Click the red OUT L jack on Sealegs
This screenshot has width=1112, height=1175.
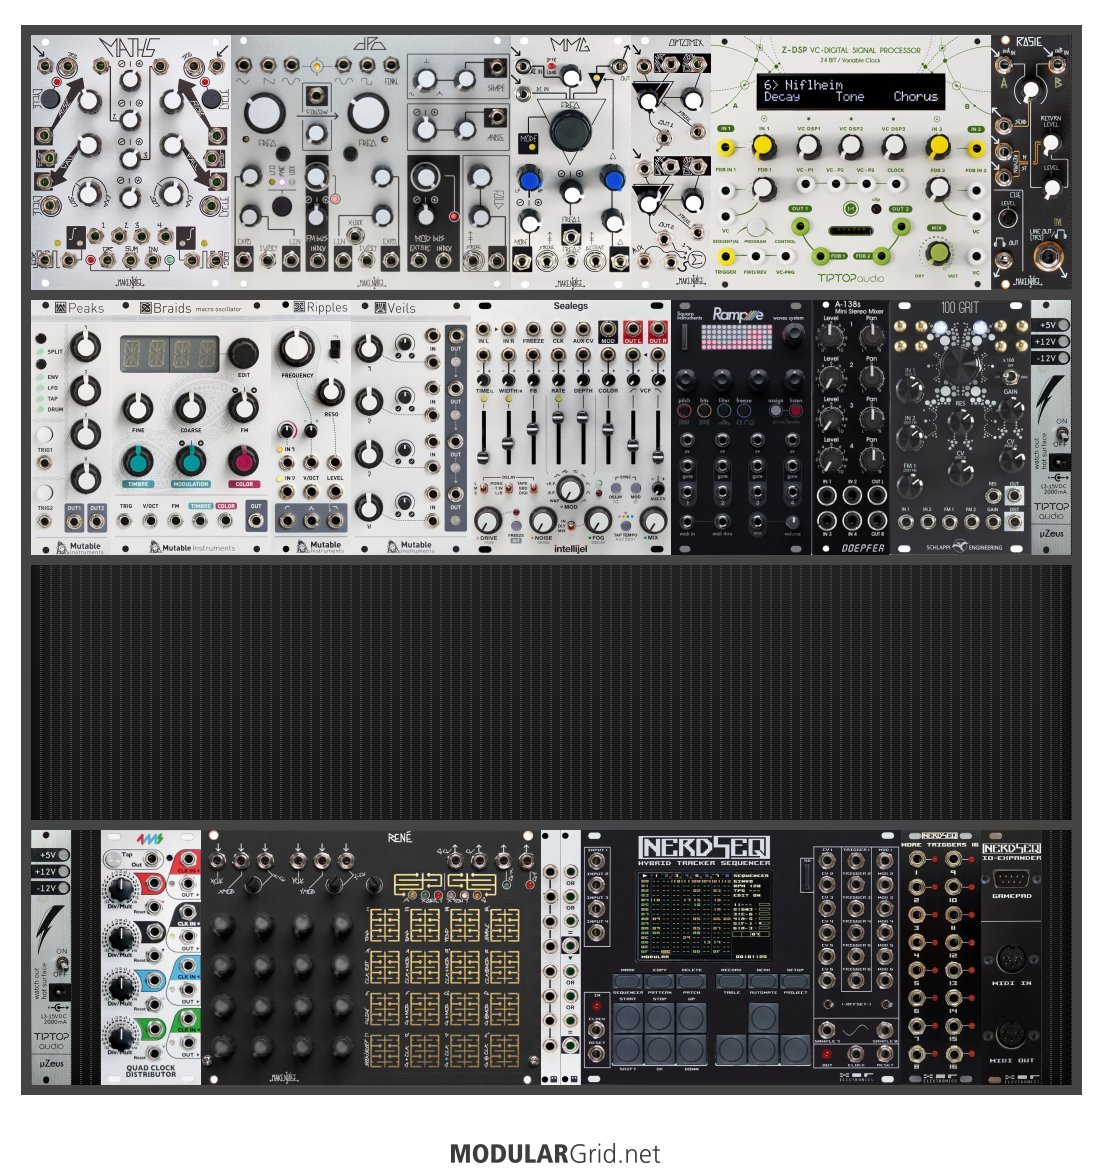[x=632, y=329]
